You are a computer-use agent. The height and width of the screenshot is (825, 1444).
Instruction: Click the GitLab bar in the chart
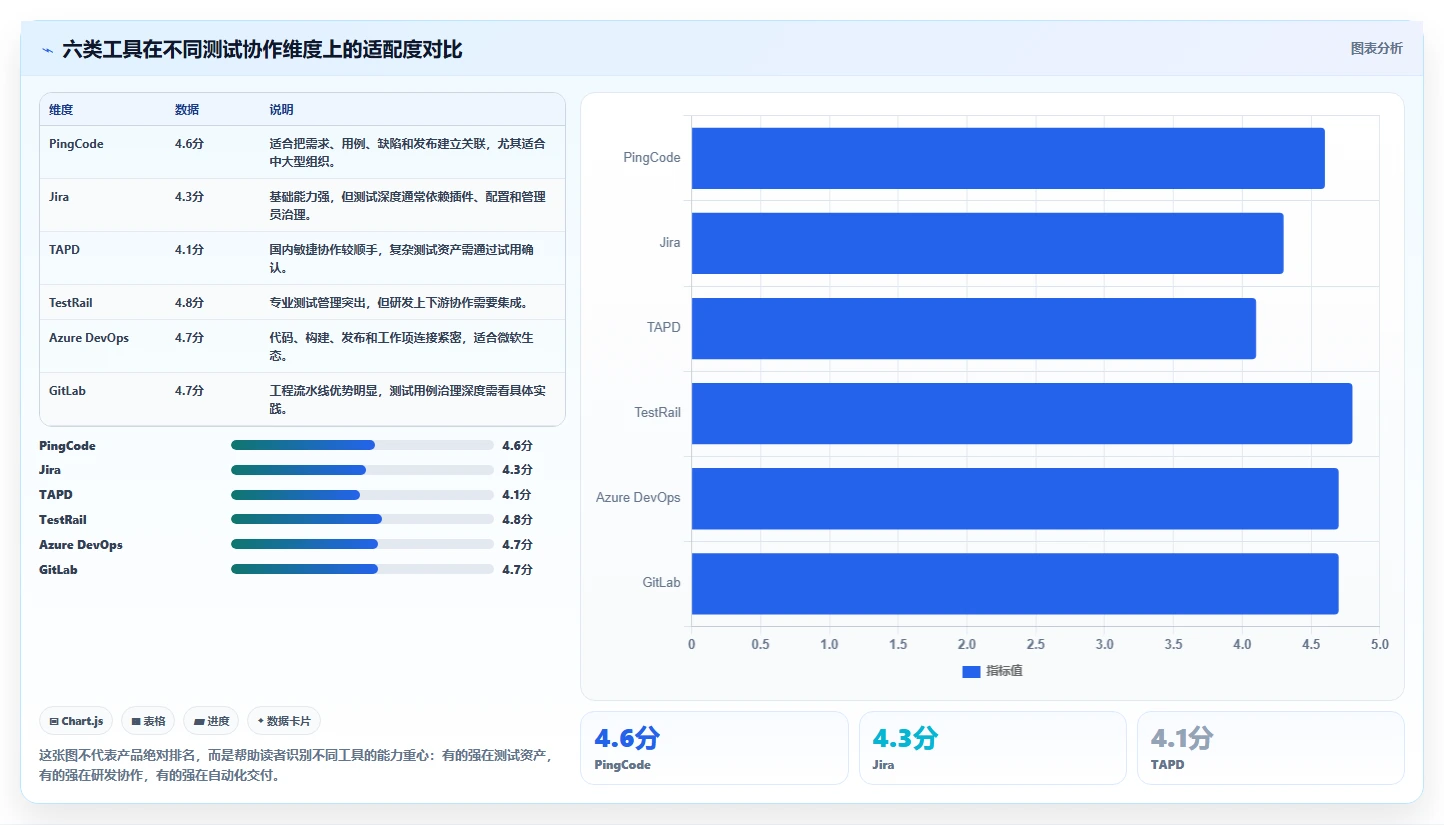pyautogui.click(x=1015, y=583)
